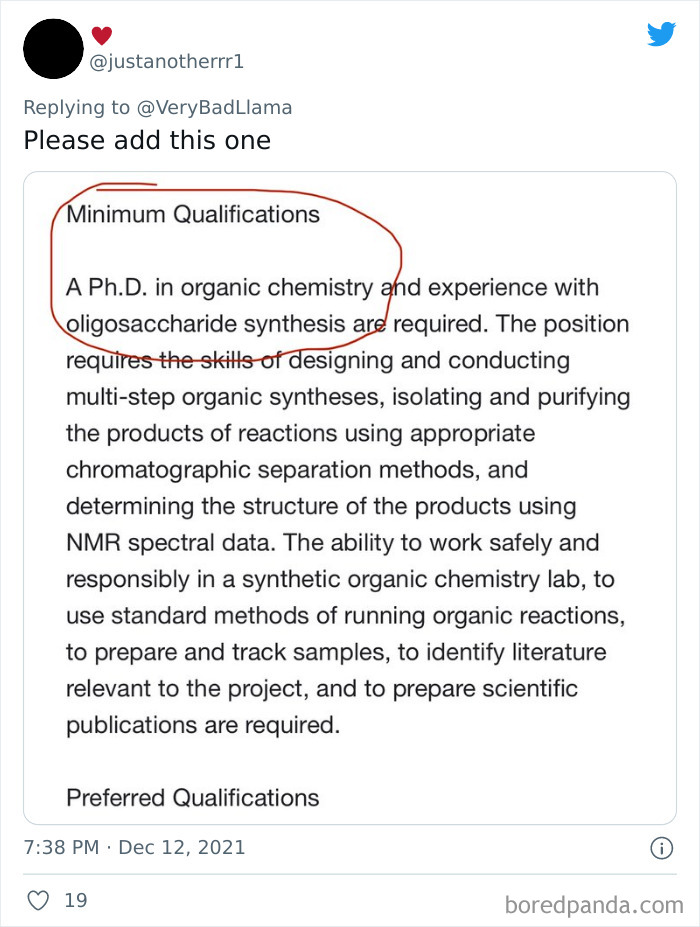Image resolution: width=700 pixels, height=927 pixels.
Task: Visit the @VeryBadLlama mention link
Action: pyautogui.click(x=212, y=107)
